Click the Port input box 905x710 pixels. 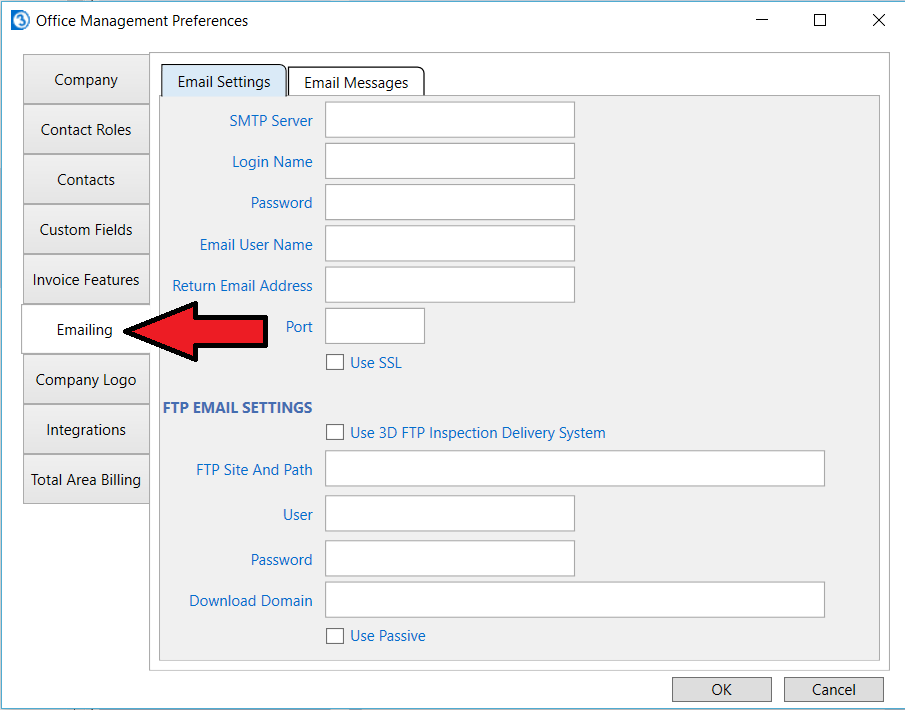pyautogui.click(x=375, y=326)
